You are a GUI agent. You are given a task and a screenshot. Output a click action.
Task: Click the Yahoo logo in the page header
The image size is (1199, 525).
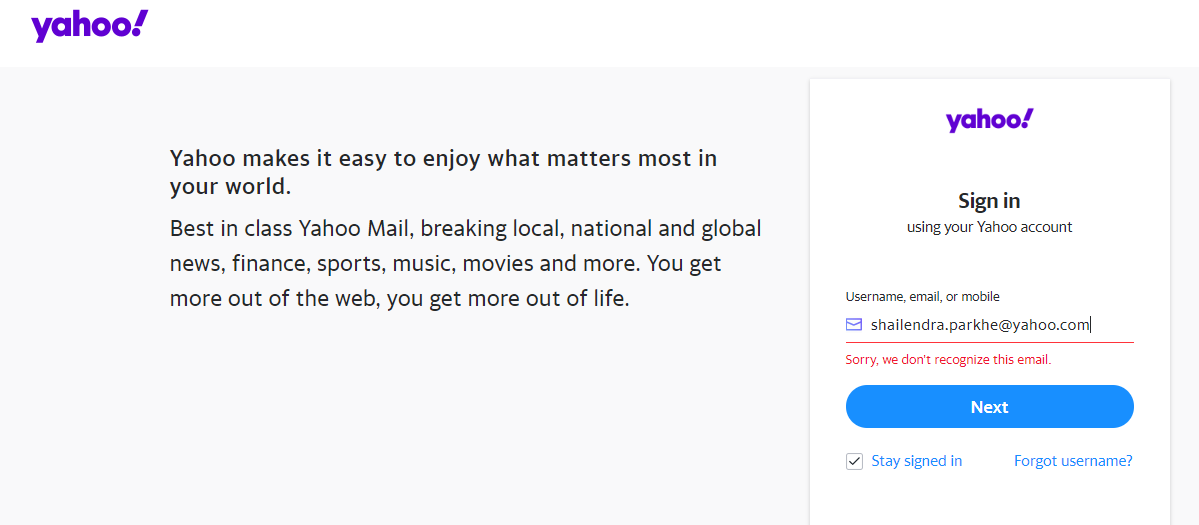89,26
